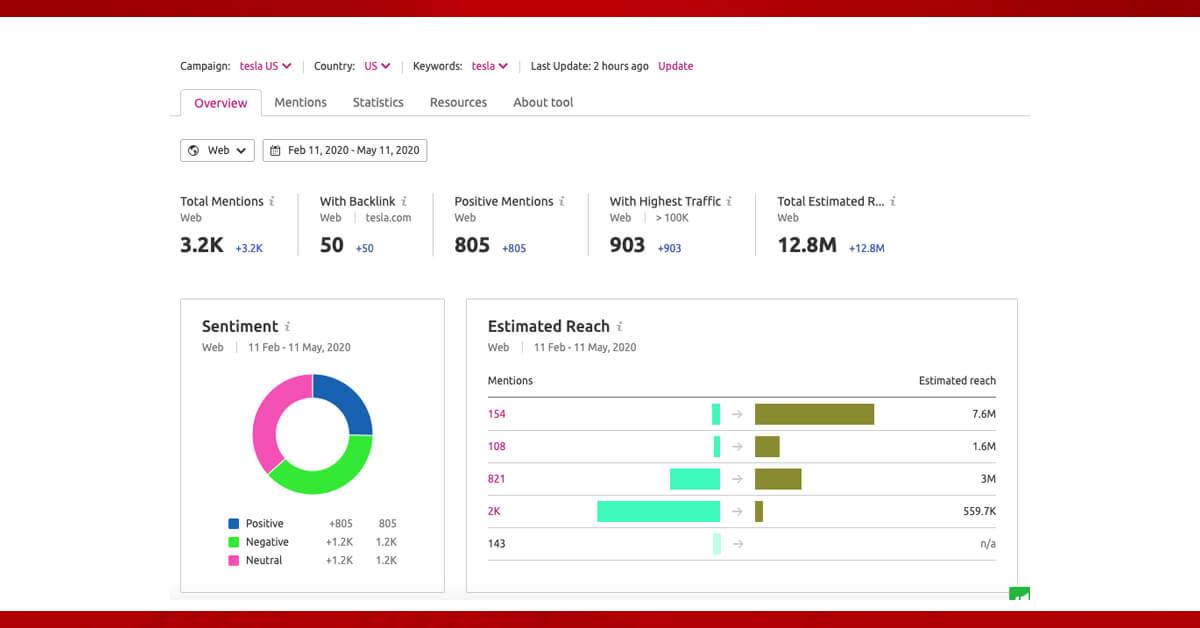This screenshot has height=628, width=1200.
Task: Click the 50 backlink count
Action: point(332,245)
